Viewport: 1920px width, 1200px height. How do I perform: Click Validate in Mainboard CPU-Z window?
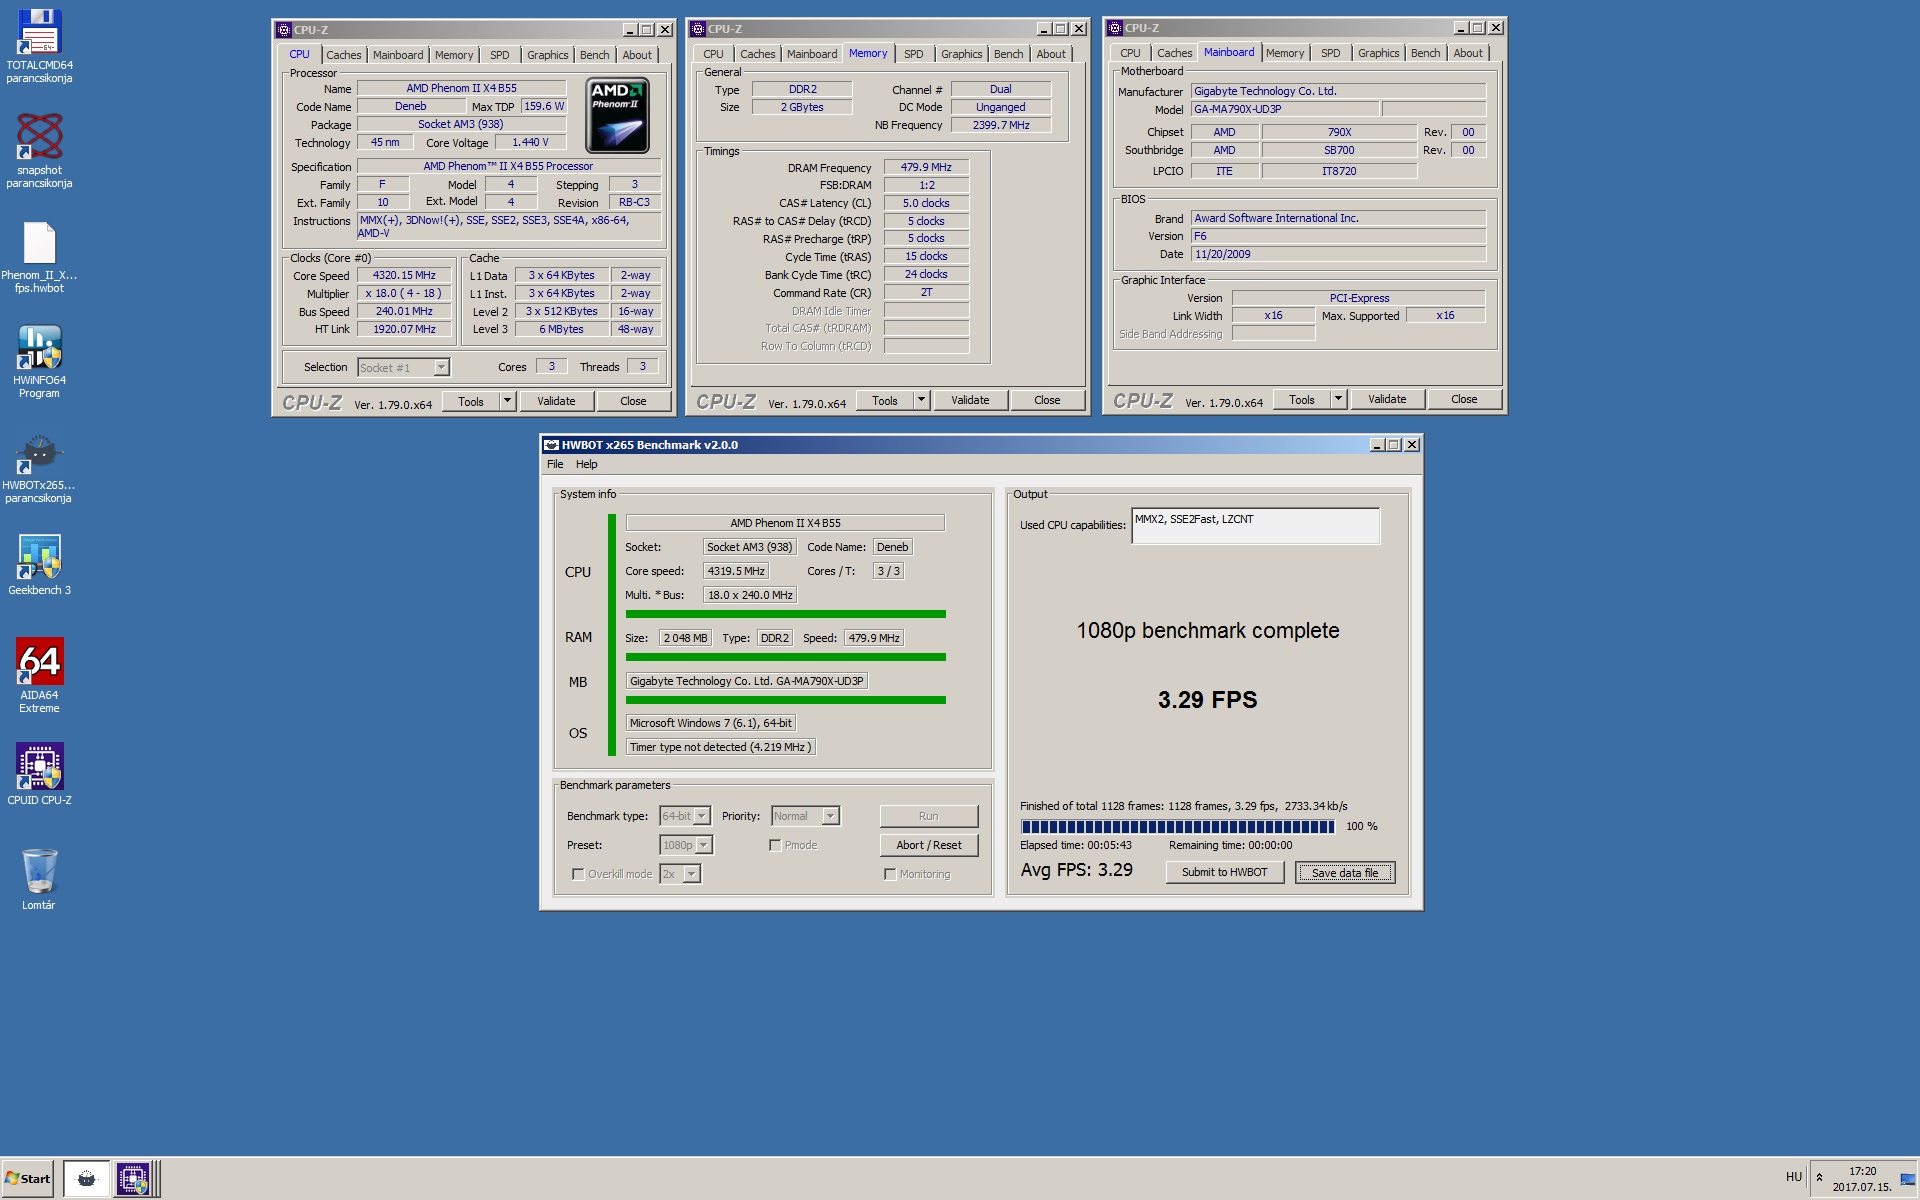(x=1387, y=399)
